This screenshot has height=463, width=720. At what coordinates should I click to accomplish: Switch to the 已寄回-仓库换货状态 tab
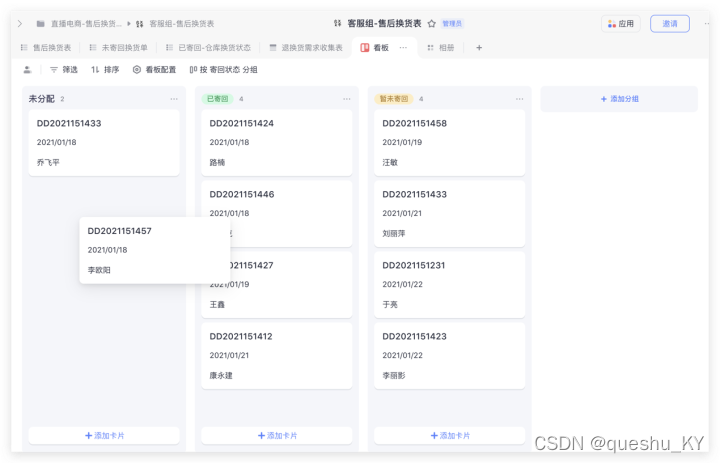(x=208, y=48)
